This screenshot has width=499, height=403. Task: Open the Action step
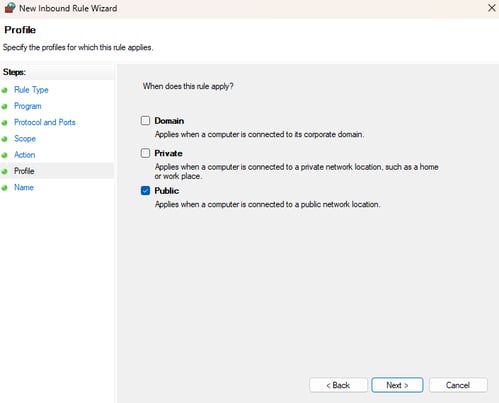pyautogui.click(x=24, y=155)
